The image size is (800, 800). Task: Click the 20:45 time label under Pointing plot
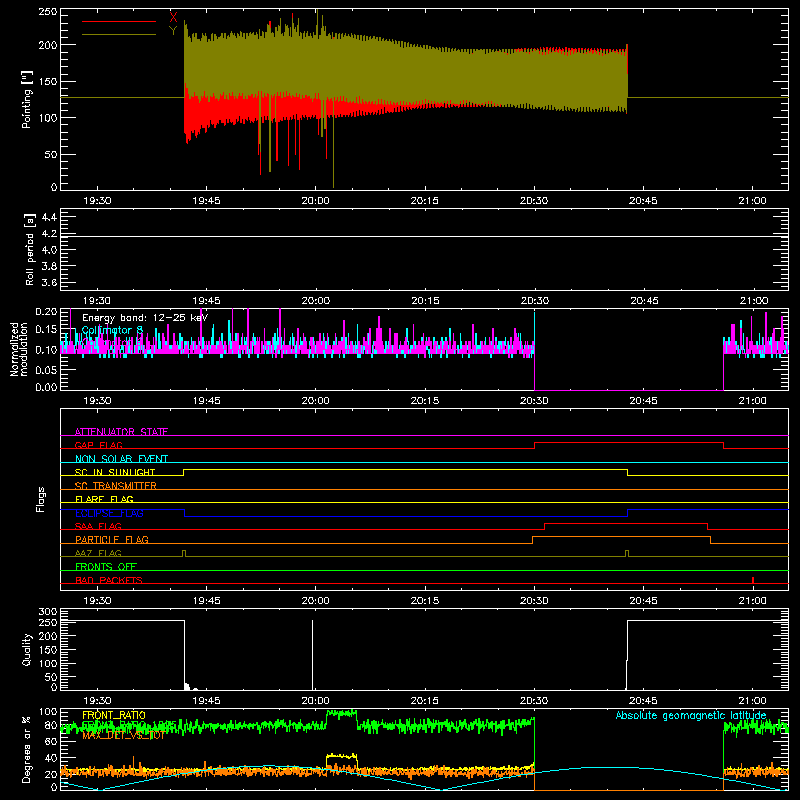click(x=643, y=201)
